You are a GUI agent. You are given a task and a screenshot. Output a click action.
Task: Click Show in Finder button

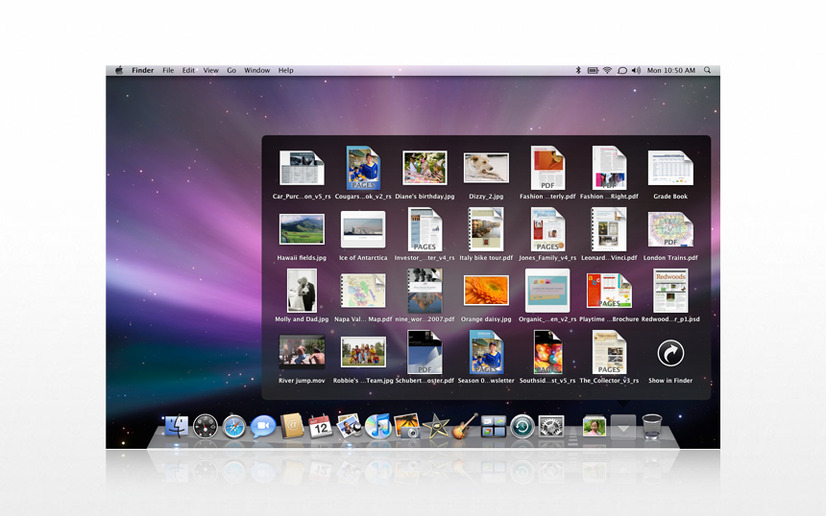(670, 359)
